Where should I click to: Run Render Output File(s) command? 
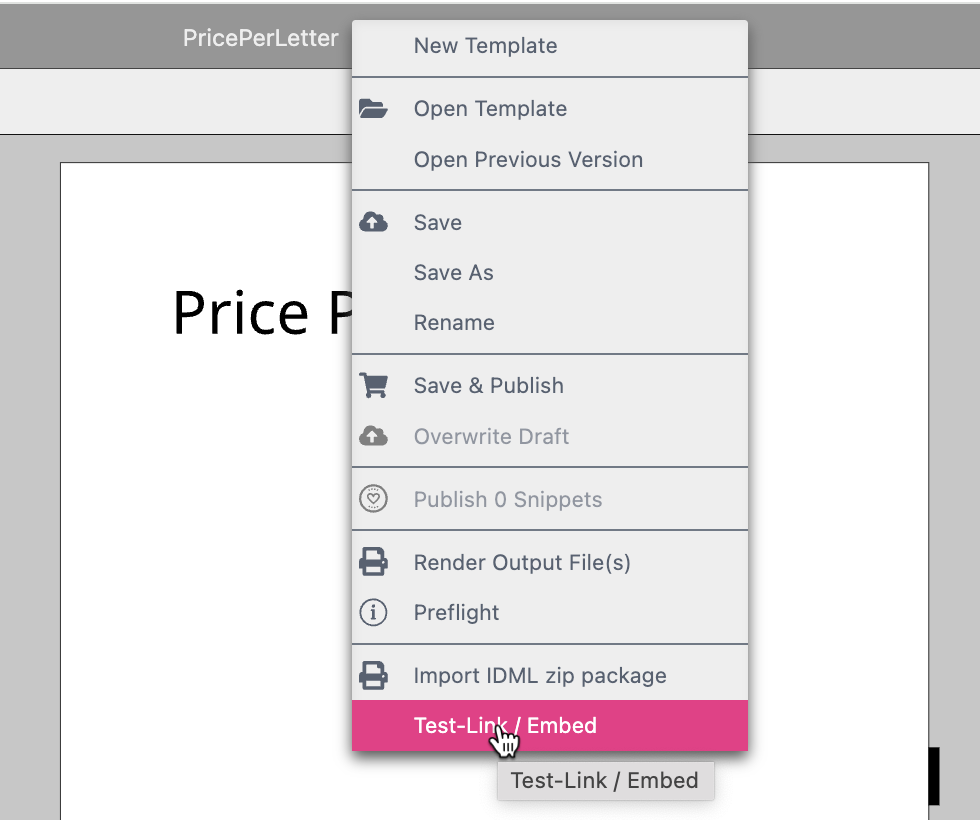pos(522,563)
